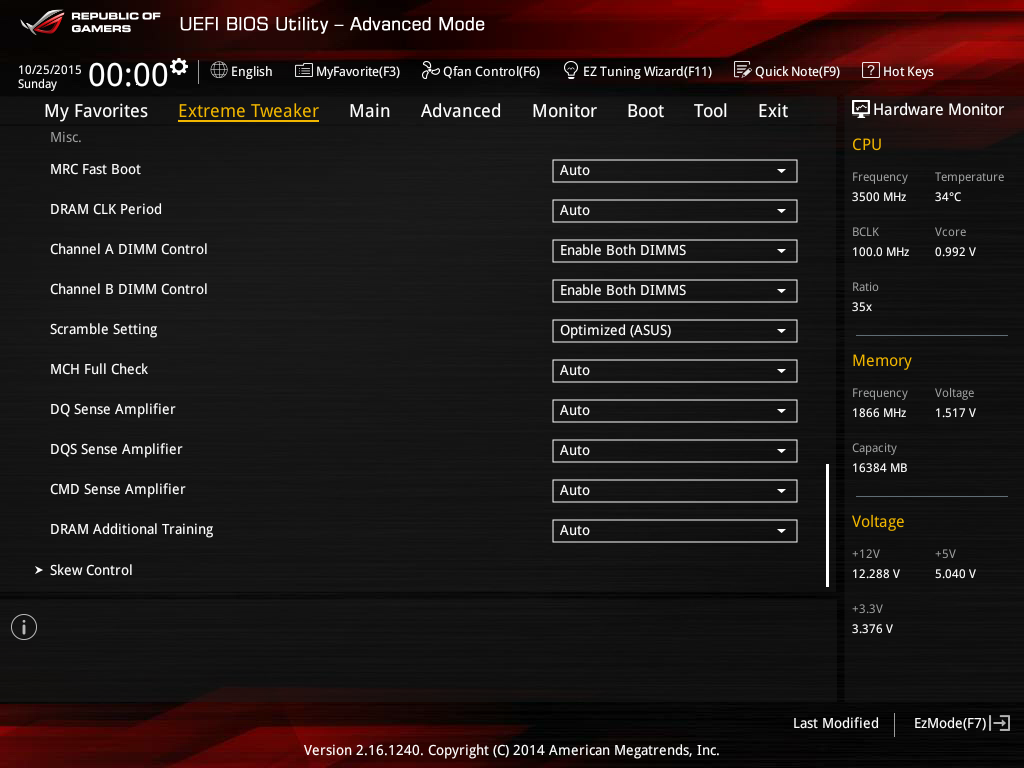Viewport: 1024px width, 768px height.
Task: Expand the Skew Control submenu
Action: 84,570
